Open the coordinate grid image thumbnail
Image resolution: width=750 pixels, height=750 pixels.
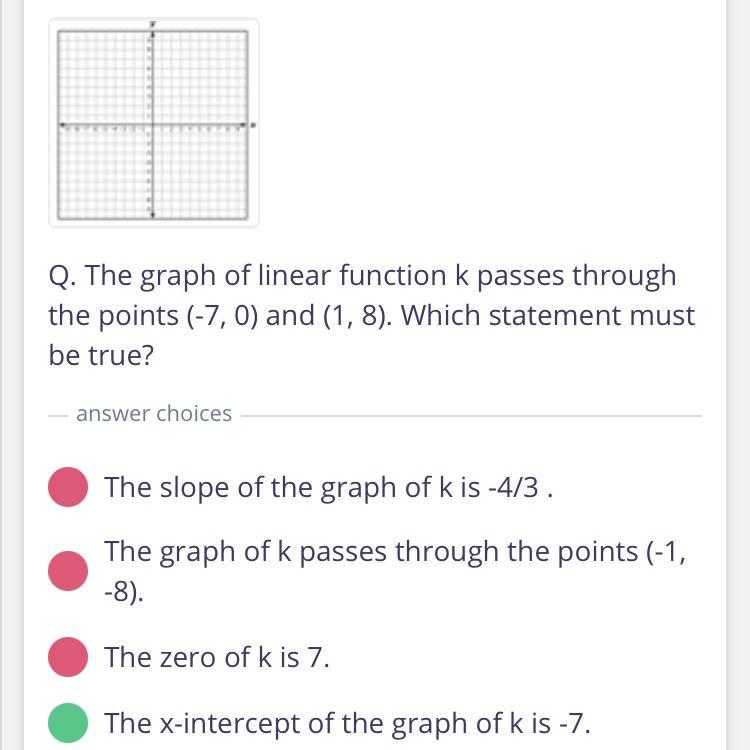point(154,123)
